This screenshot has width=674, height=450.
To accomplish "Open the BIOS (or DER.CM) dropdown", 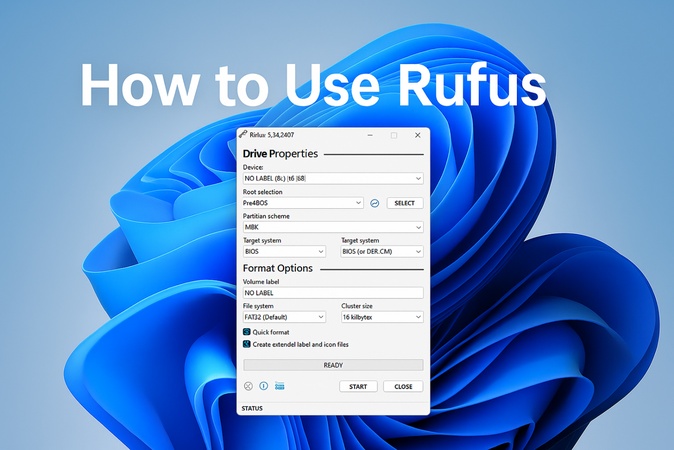I will pos(382,251).
